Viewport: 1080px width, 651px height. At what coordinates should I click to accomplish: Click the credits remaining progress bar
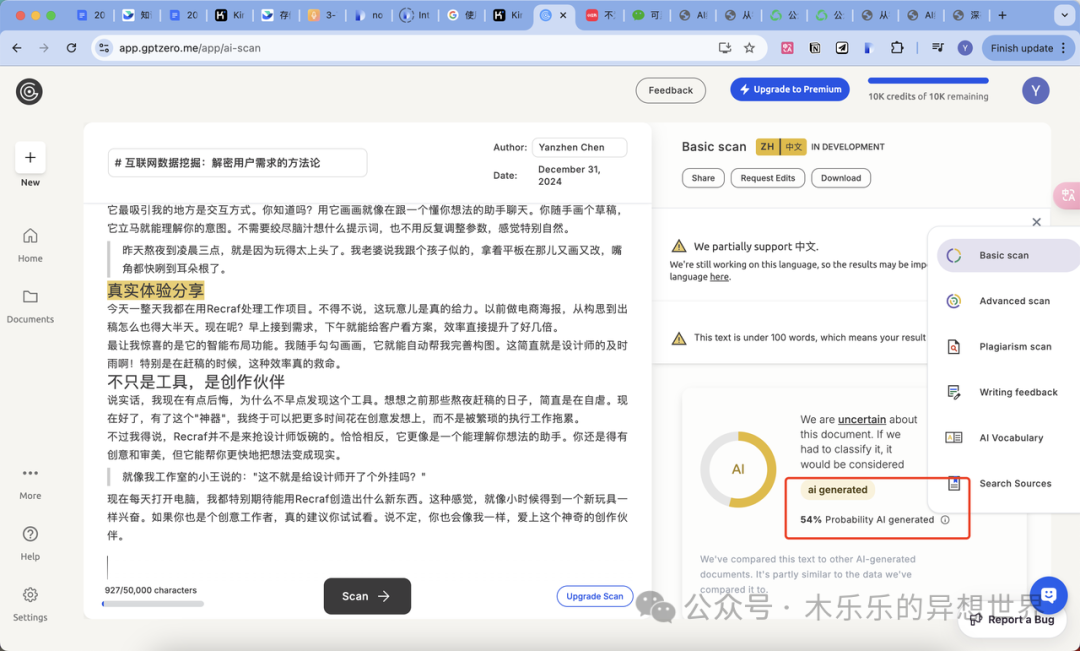tap(928, 81)
